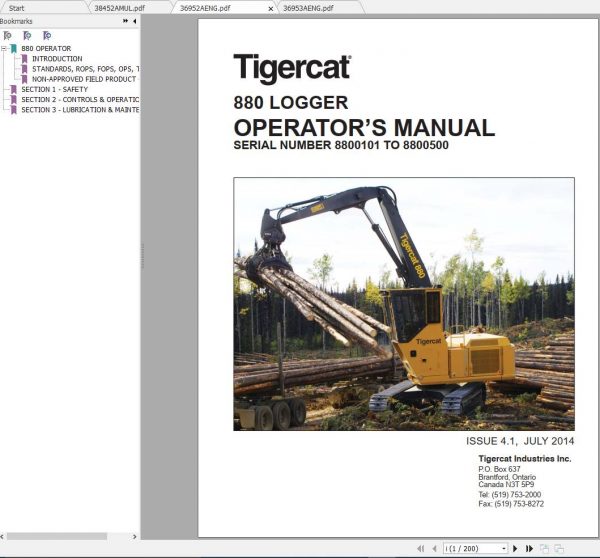Viewport: 600px width, 558px height.
Task: Click the Bookmarks panel horizontal scrollbar thumb
Action: [57, 537]
